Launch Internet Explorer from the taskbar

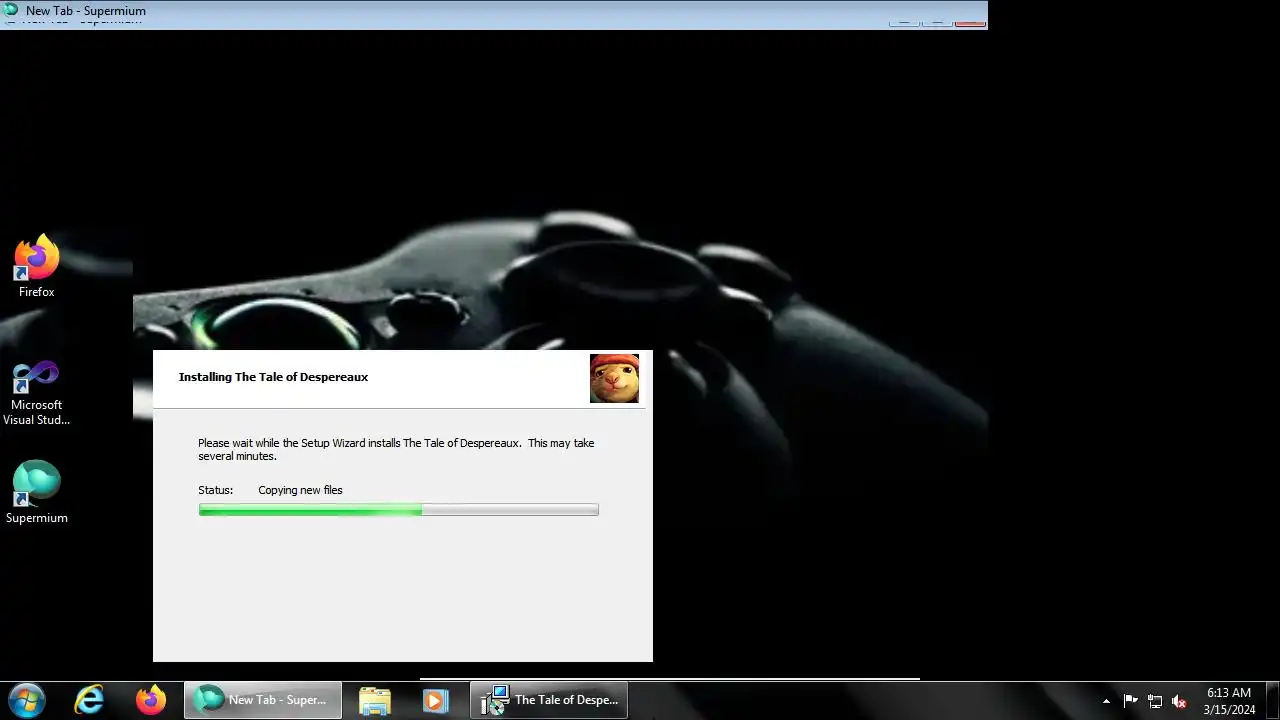[90, 700]
